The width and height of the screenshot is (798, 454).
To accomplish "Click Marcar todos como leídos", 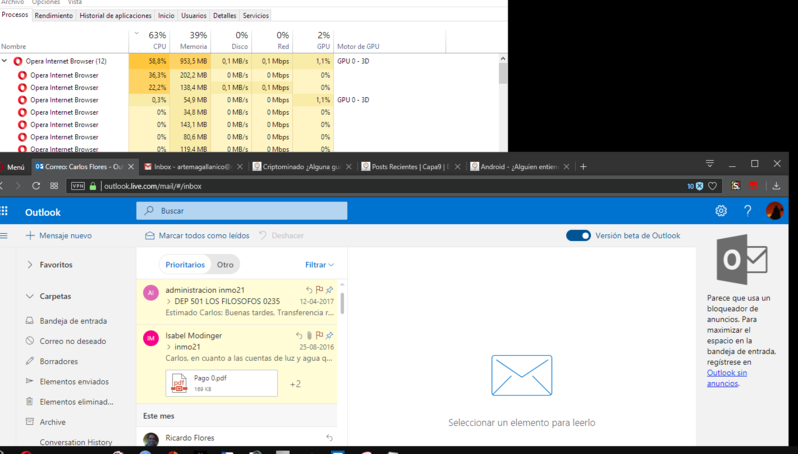I will point(197,236).
